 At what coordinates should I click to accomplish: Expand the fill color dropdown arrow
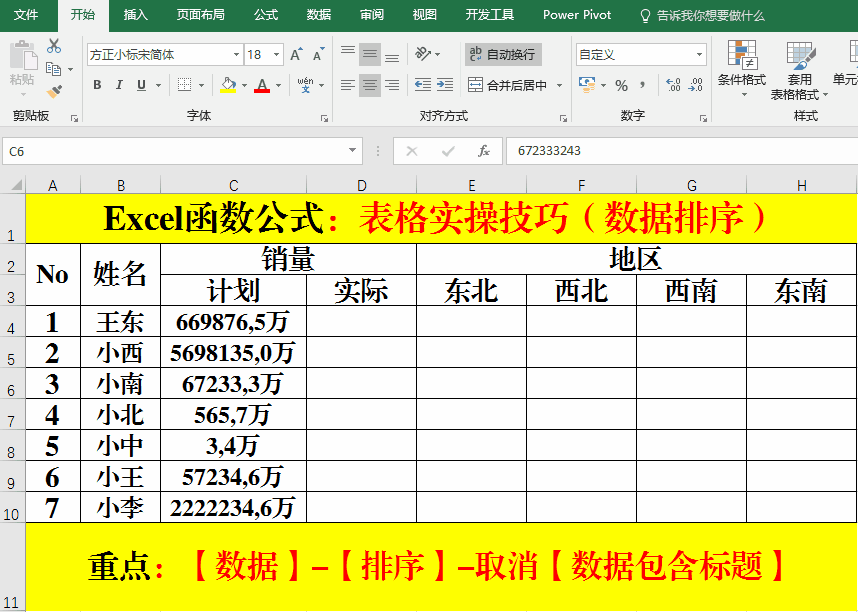pos(244,85)
